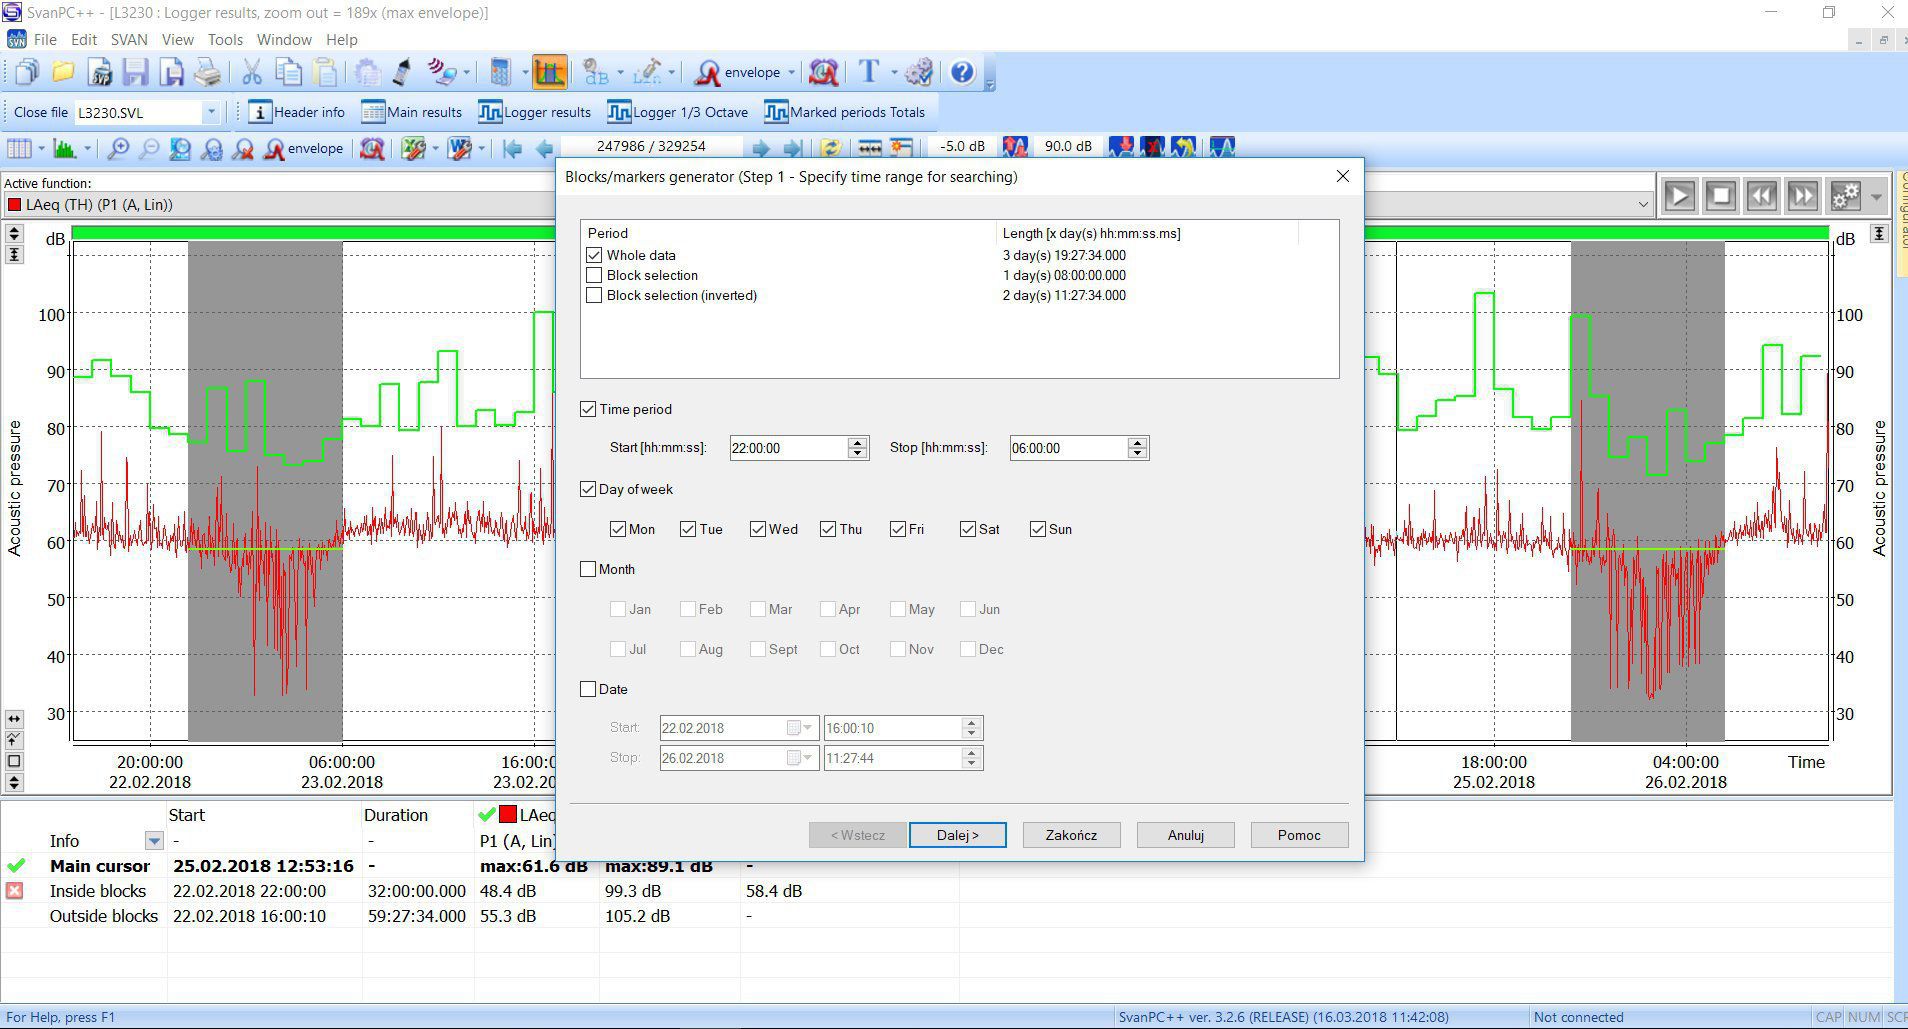
Task: Toggle the Day of week checkbox
Action: point(588,489)
